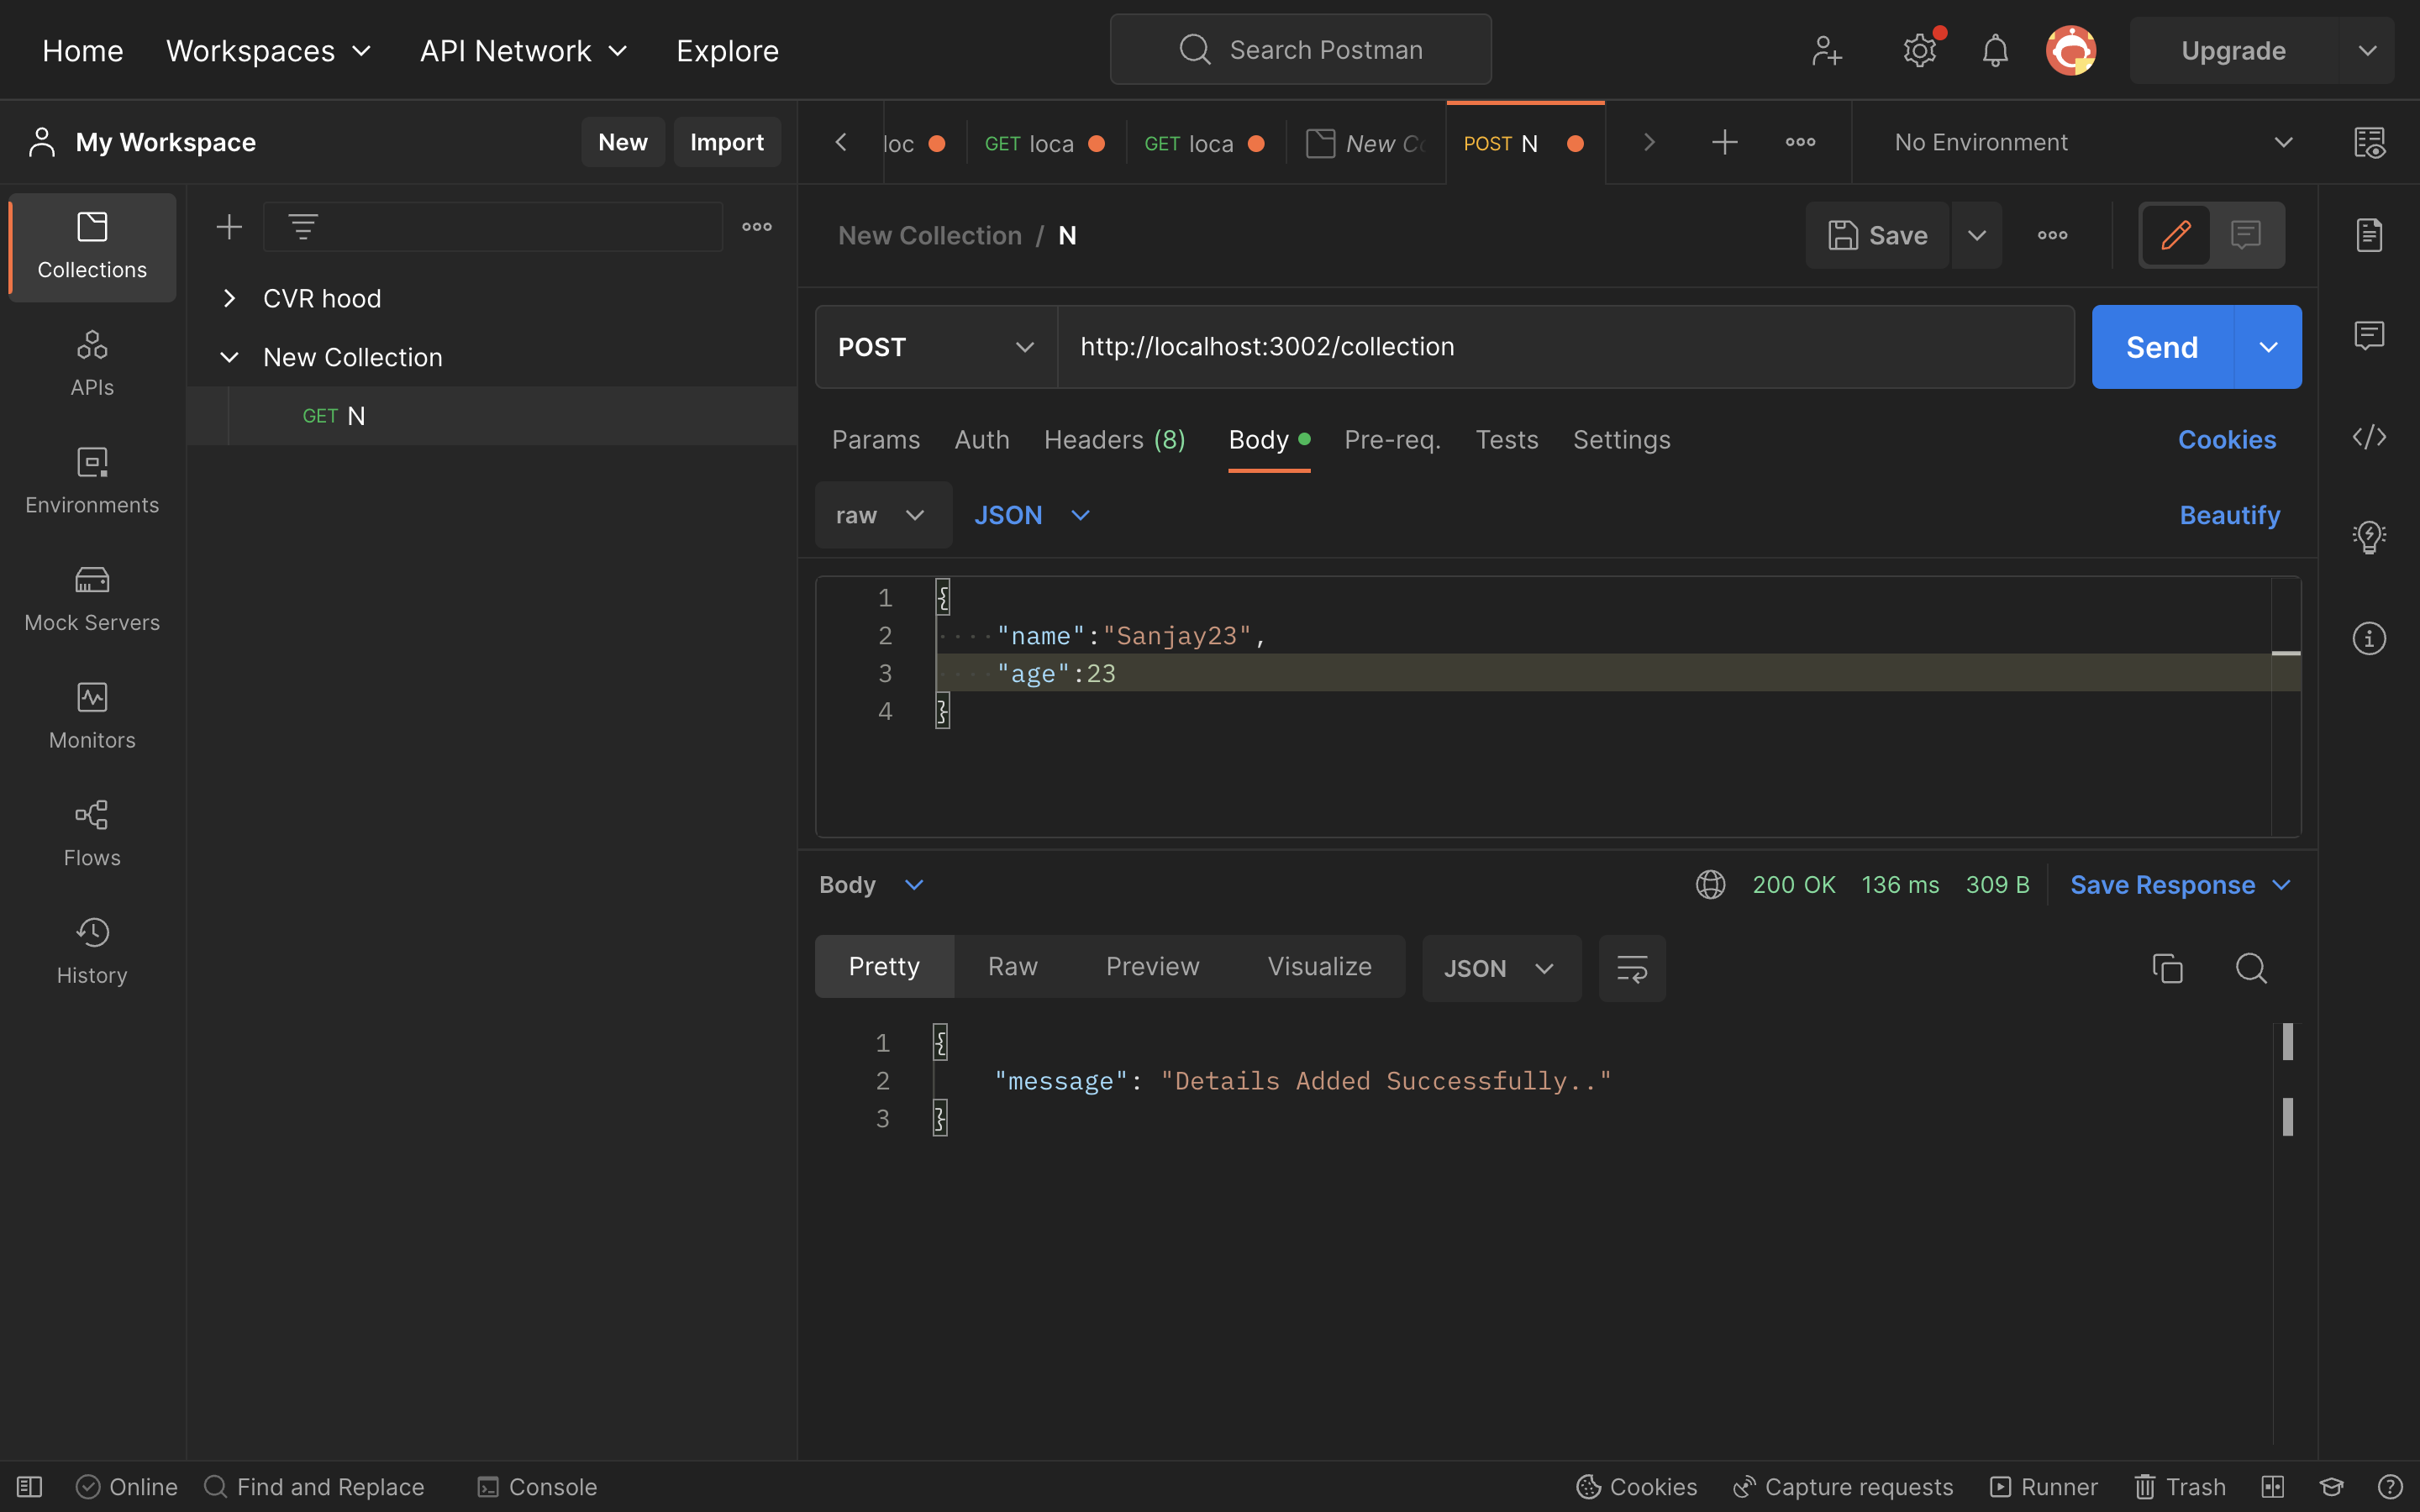Screen dimensions: 2420x1512
Task: Open the Mock Servers panel
Action: 91,597
